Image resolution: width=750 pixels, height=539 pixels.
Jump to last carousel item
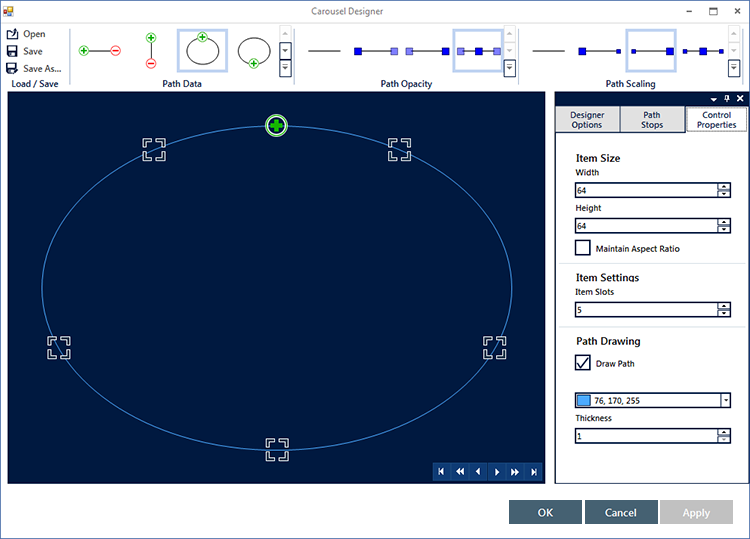coord(534,471)
